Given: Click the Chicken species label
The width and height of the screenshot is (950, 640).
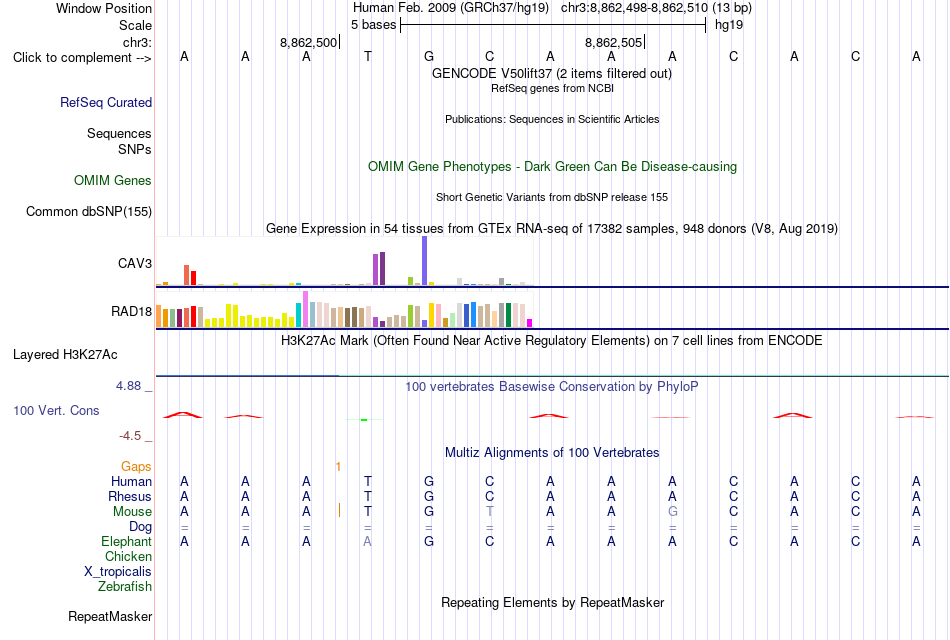Looking at the screenshot, I should tap(128, 556).
